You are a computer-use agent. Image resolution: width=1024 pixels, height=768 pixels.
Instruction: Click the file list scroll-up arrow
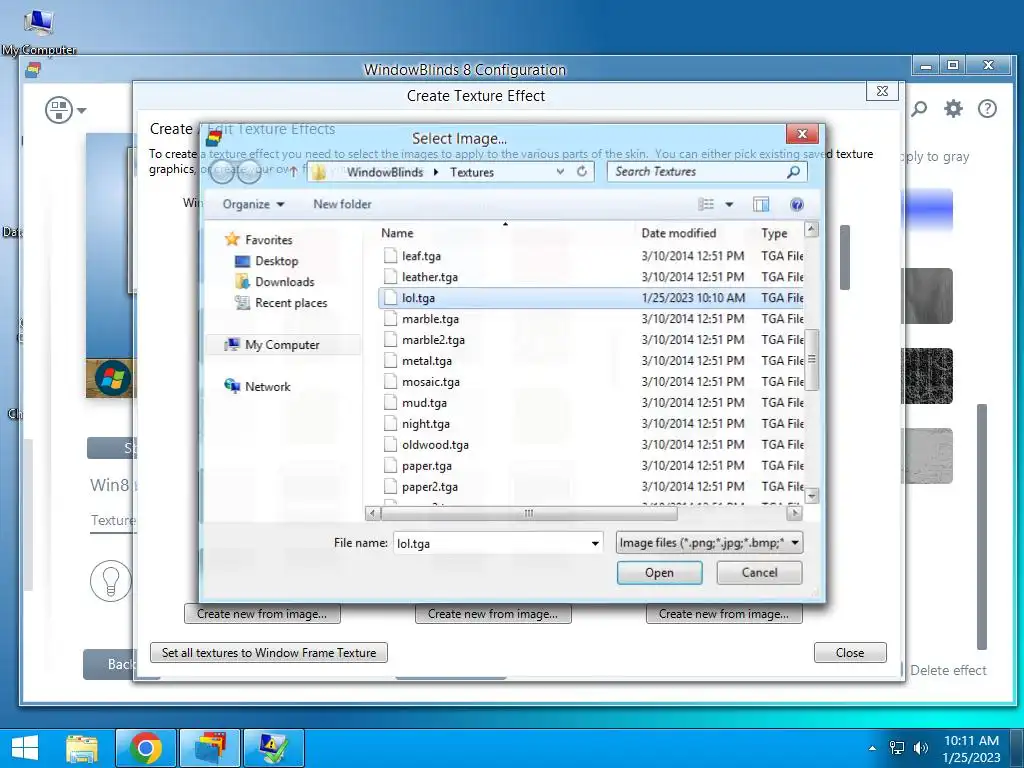click(812, 229)
